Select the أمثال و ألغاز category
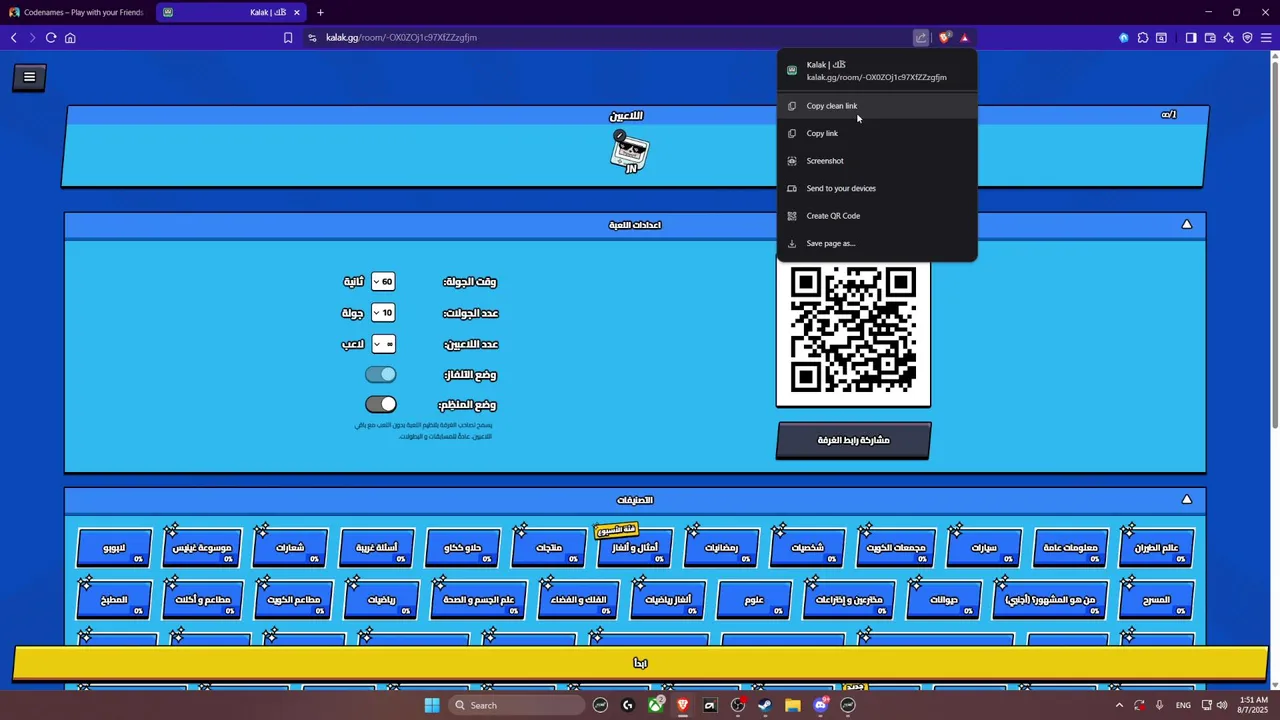Viewport: 1280px width, 720px height. (x=635, y=548)
